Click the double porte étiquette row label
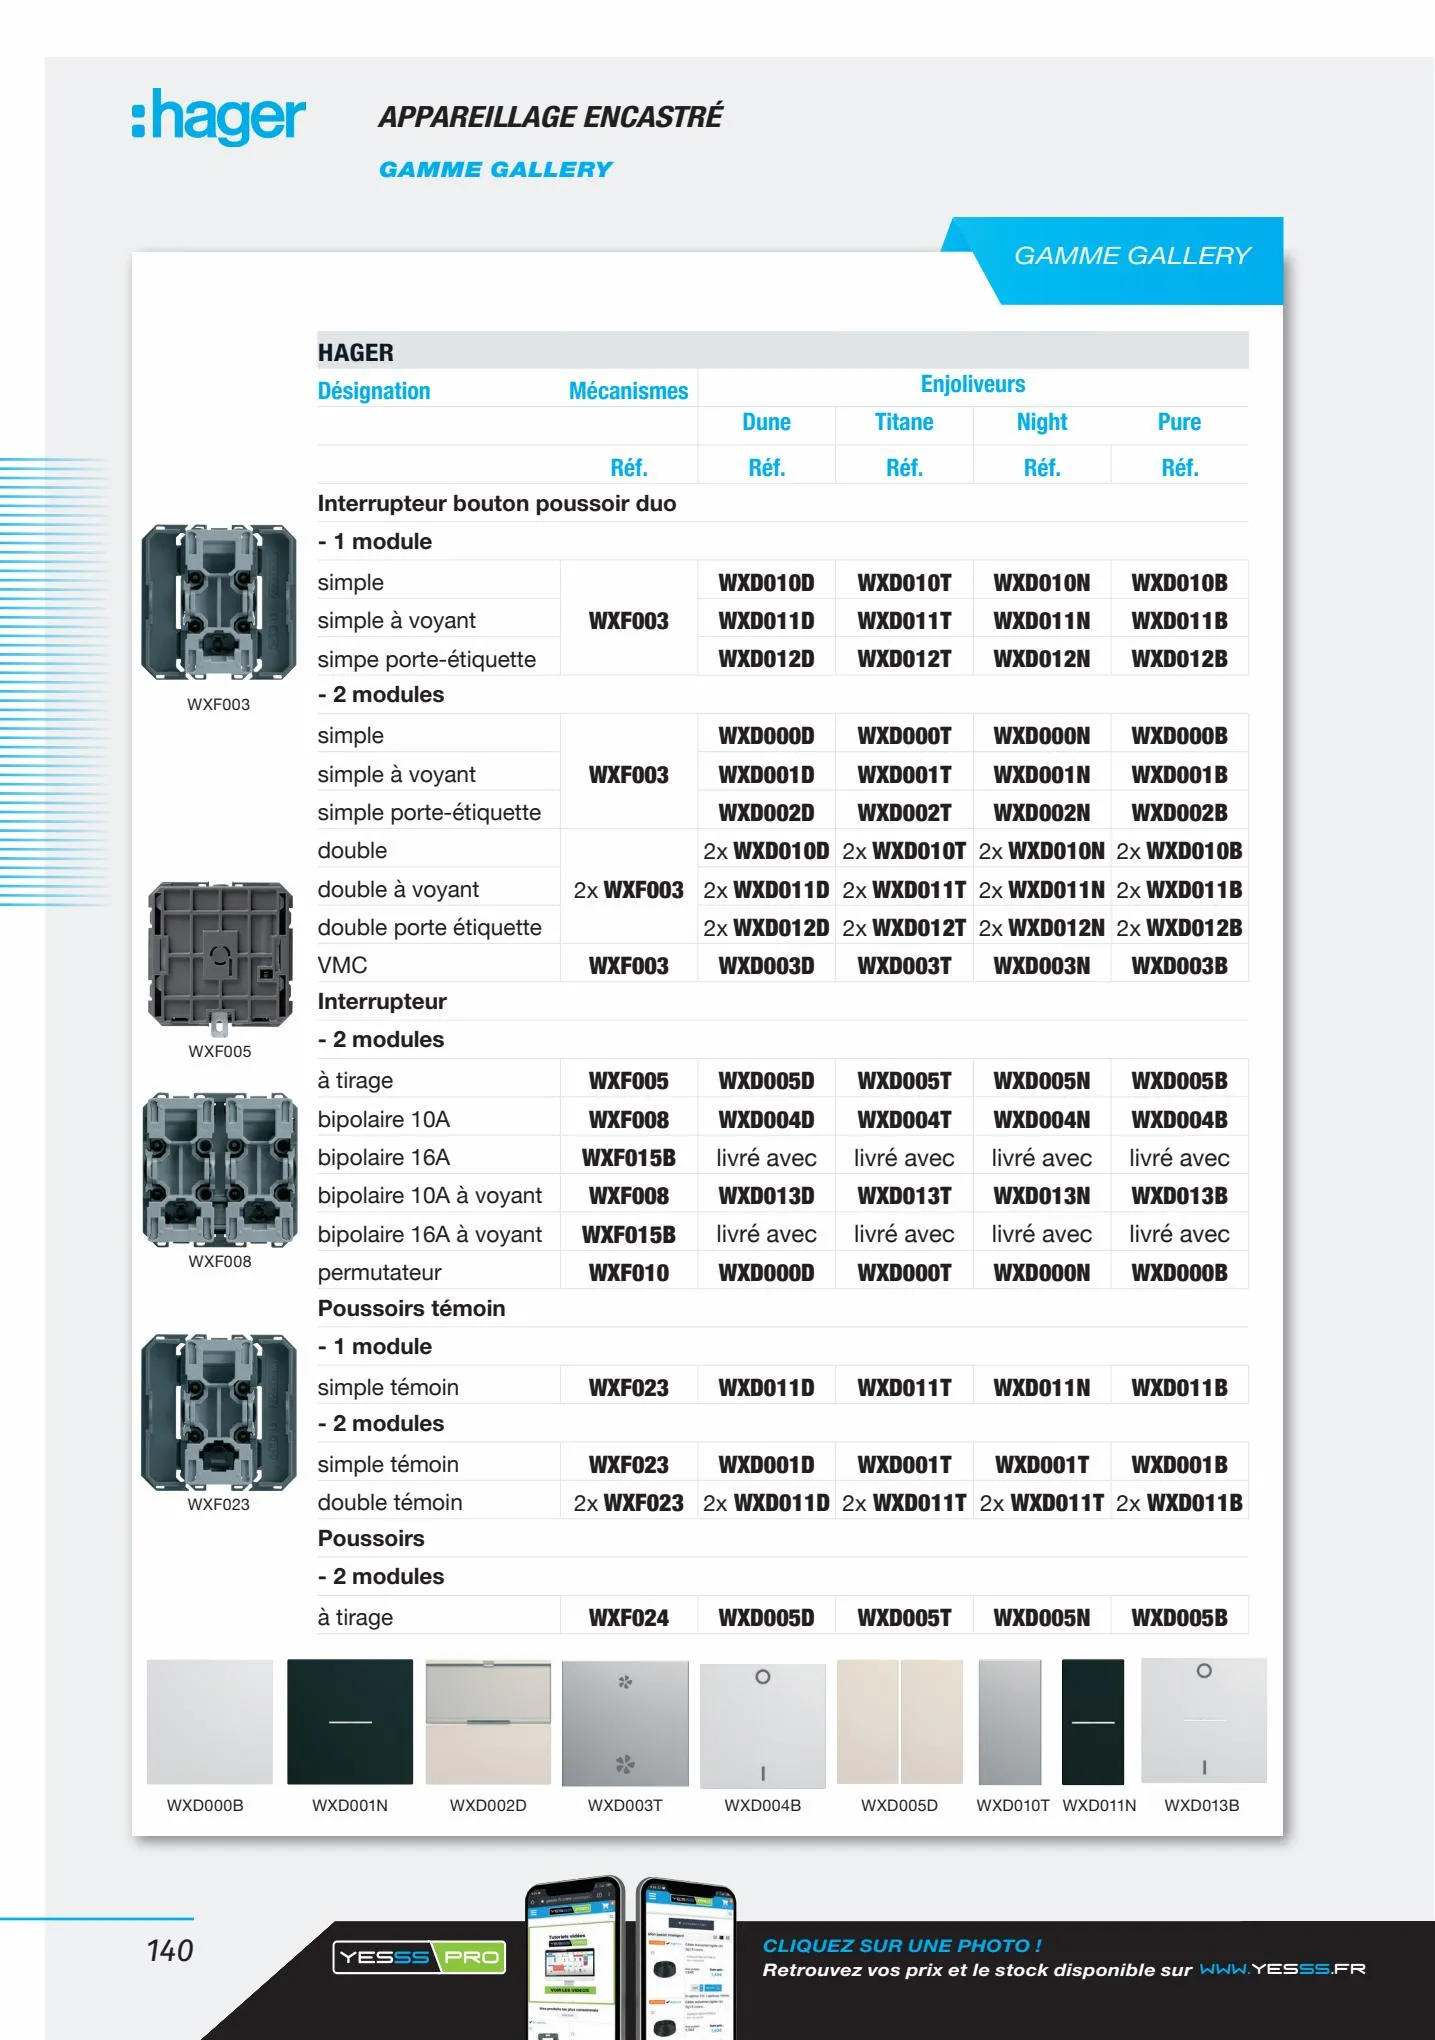The image size is (1435, 2040). 429,928
